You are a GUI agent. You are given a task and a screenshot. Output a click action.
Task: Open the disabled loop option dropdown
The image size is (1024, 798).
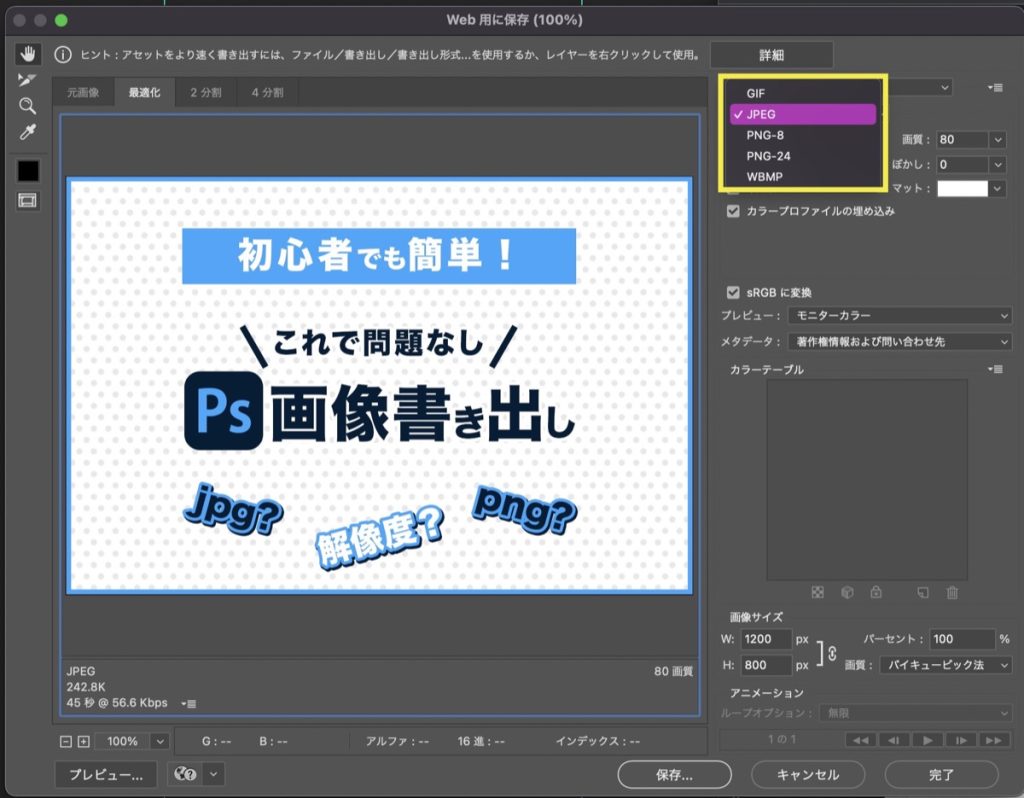point(915,713)
